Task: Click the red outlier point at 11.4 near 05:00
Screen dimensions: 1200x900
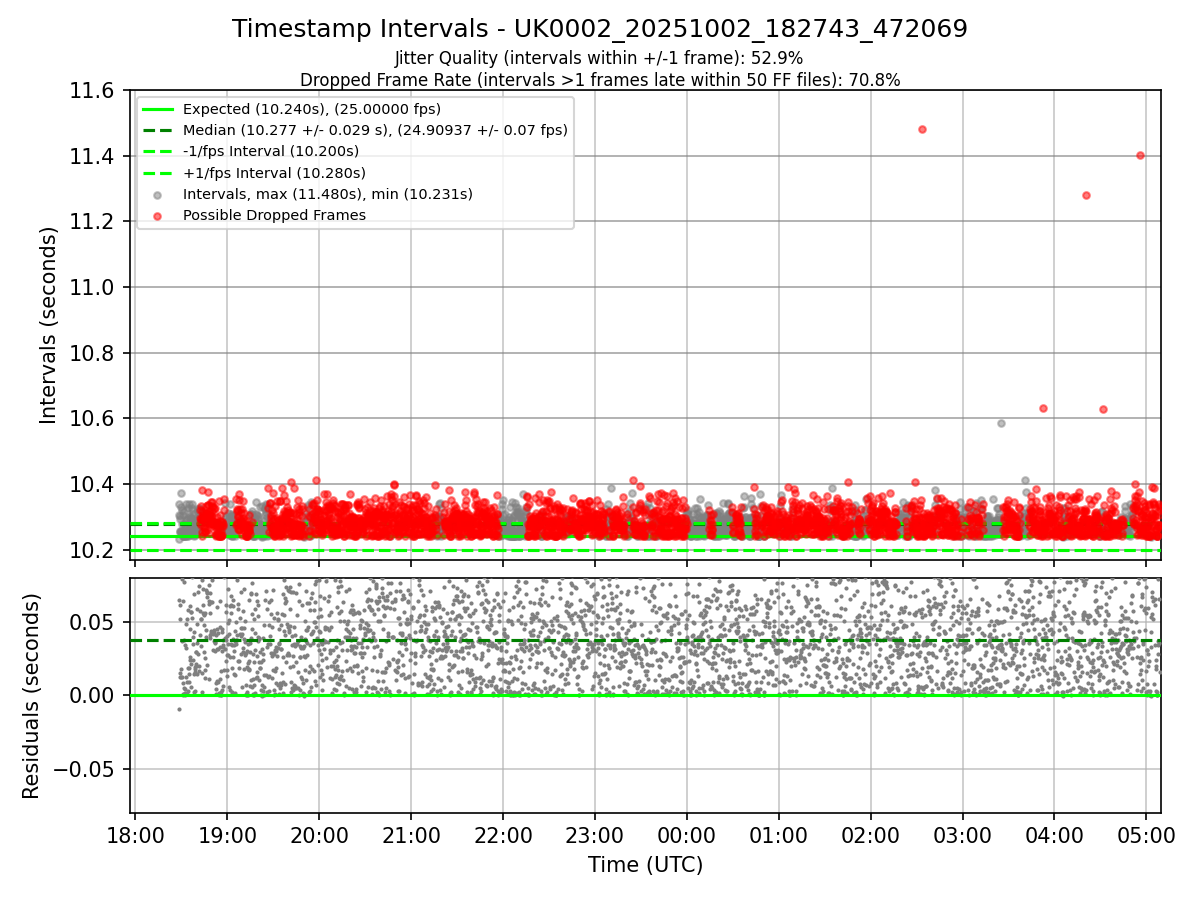Action: tap(1140, 155)
